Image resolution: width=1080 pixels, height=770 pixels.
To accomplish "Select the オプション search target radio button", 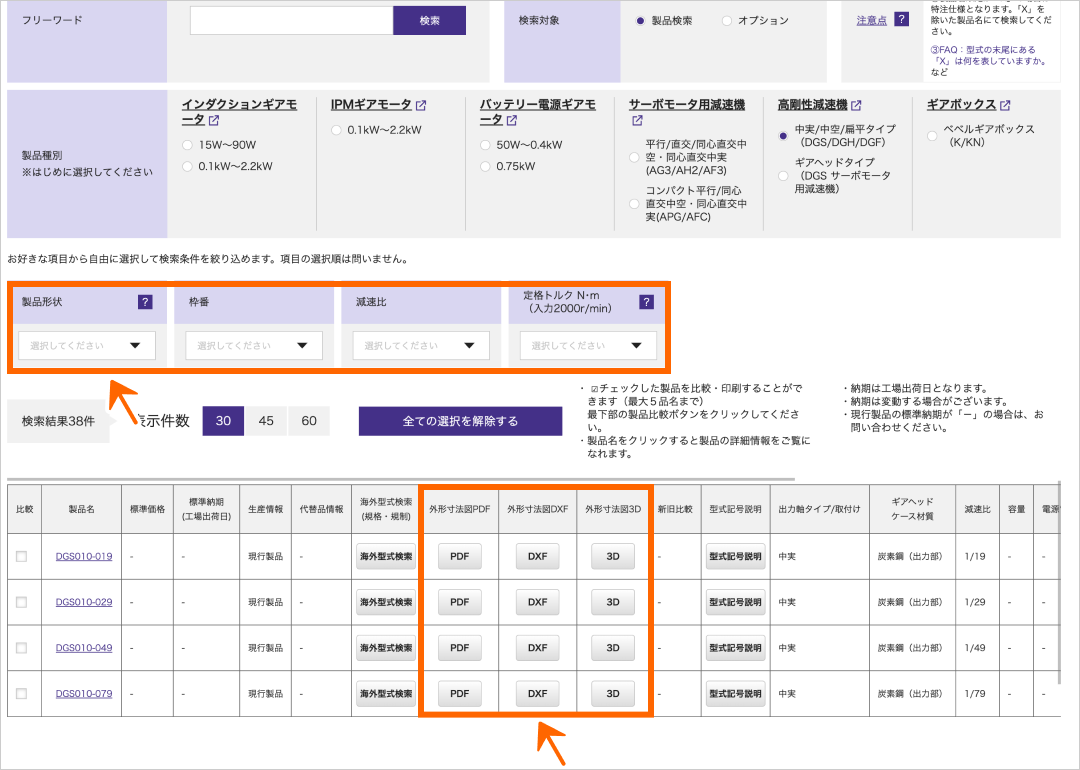I will pyautogui.click(x=726, y=21).
